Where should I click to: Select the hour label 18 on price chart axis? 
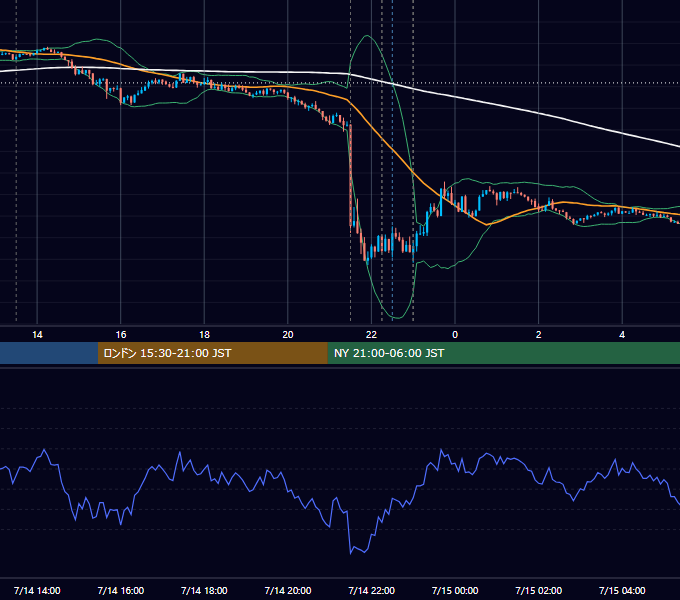204,335
